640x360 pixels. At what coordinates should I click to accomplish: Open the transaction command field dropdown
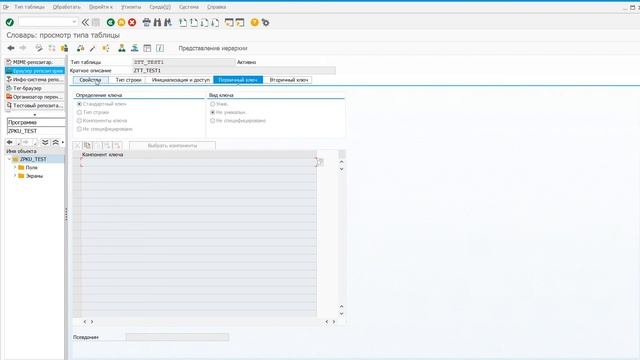(x=74, y=22)
